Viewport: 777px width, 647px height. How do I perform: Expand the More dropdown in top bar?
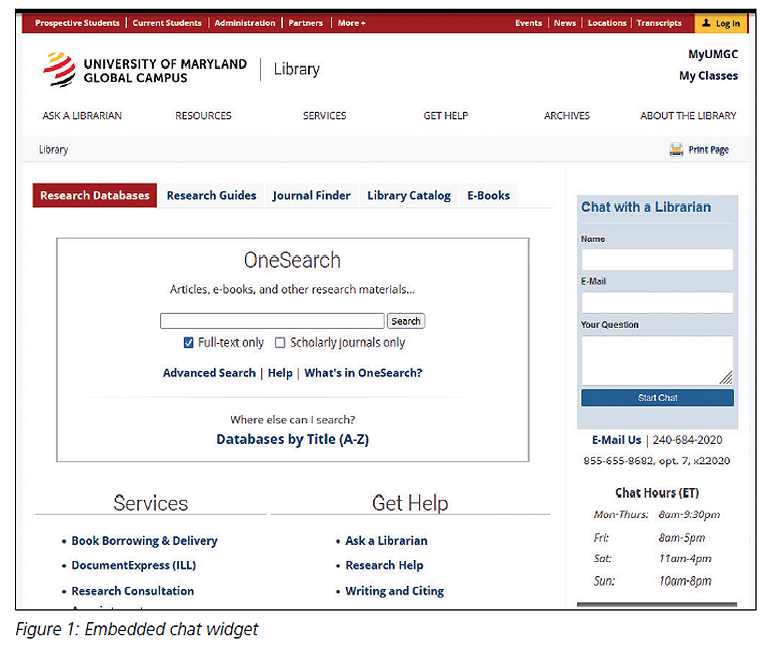pos(351,23)
